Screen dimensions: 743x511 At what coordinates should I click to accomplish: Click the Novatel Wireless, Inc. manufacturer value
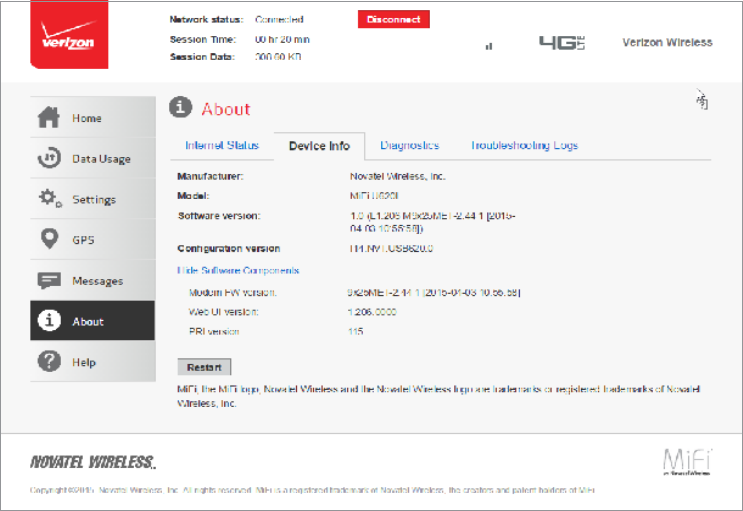tap(398, 176)
